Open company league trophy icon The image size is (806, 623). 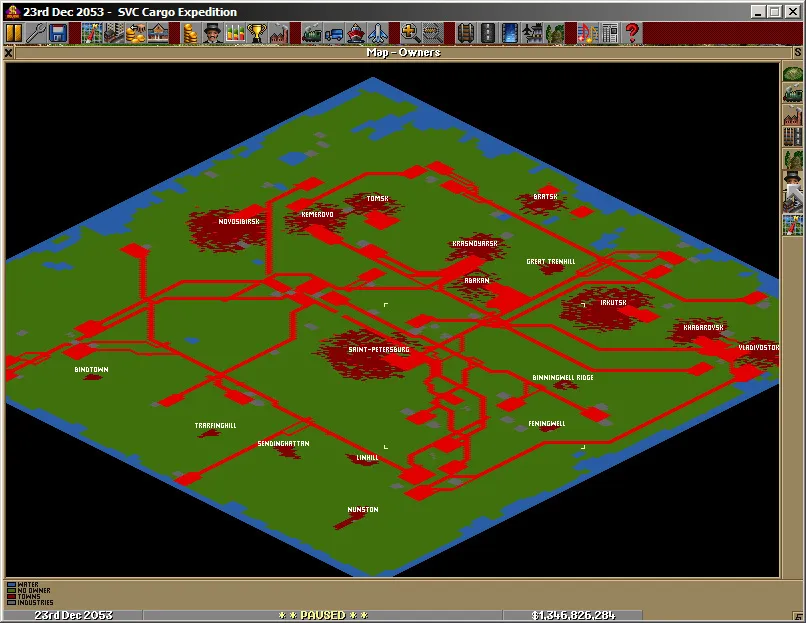257,33
